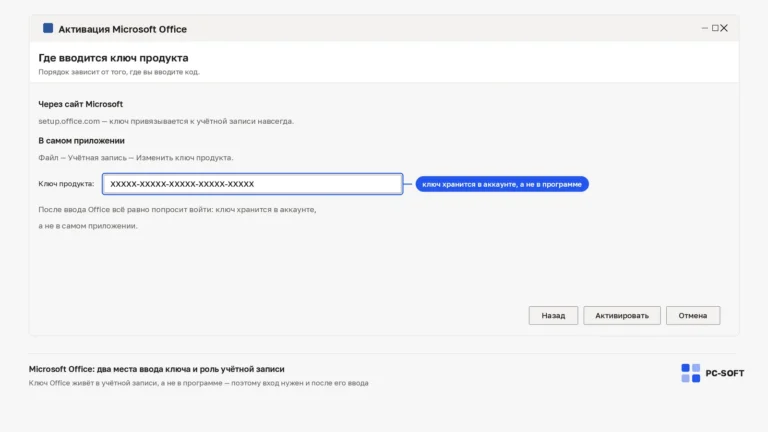Click the Активировать button
768x432 pixels.
tap(622, 315)
